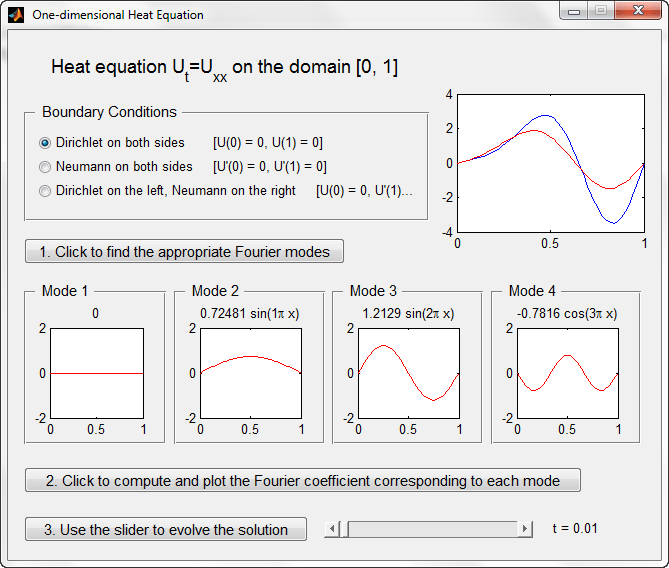Click the main solution plot
Image resolution: width=669 pixels, height=568 pixels.
tap(551, 163)
